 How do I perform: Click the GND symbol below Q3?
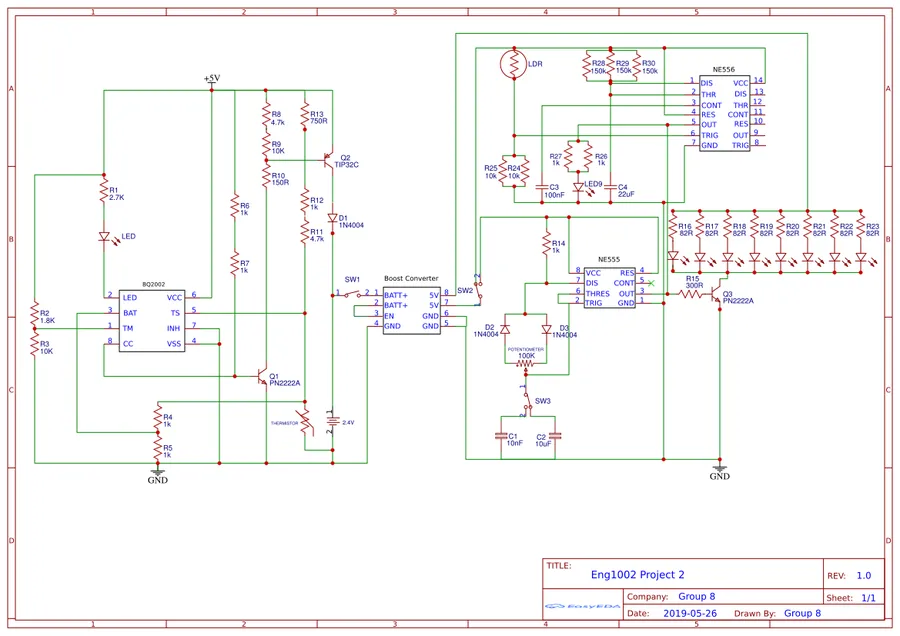point(719,472)
